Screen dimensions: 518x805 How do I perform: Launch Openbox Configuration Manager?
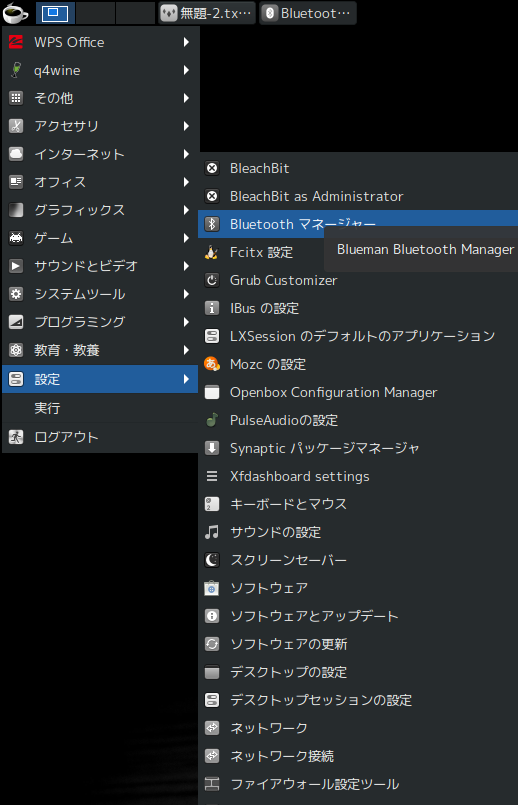(358, 392)
